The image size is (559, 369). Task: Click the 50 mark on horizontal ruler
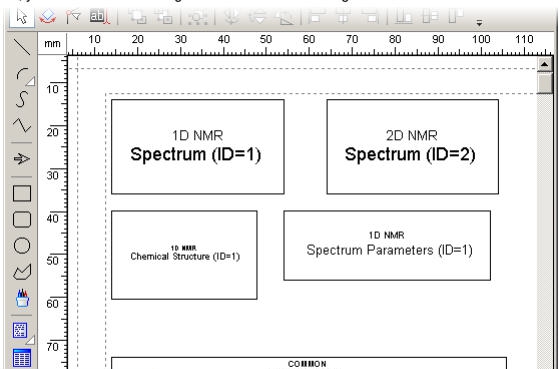[x=266, y=39]
